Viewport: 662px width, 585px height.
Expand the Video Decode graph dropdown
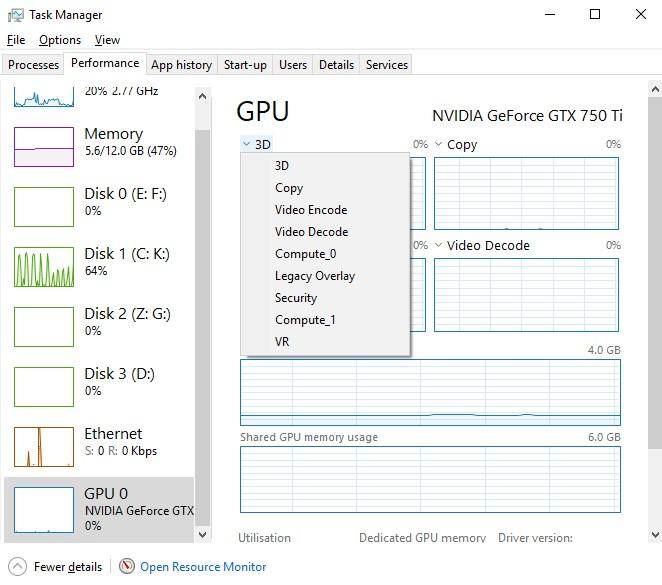(x=438, y=245)
